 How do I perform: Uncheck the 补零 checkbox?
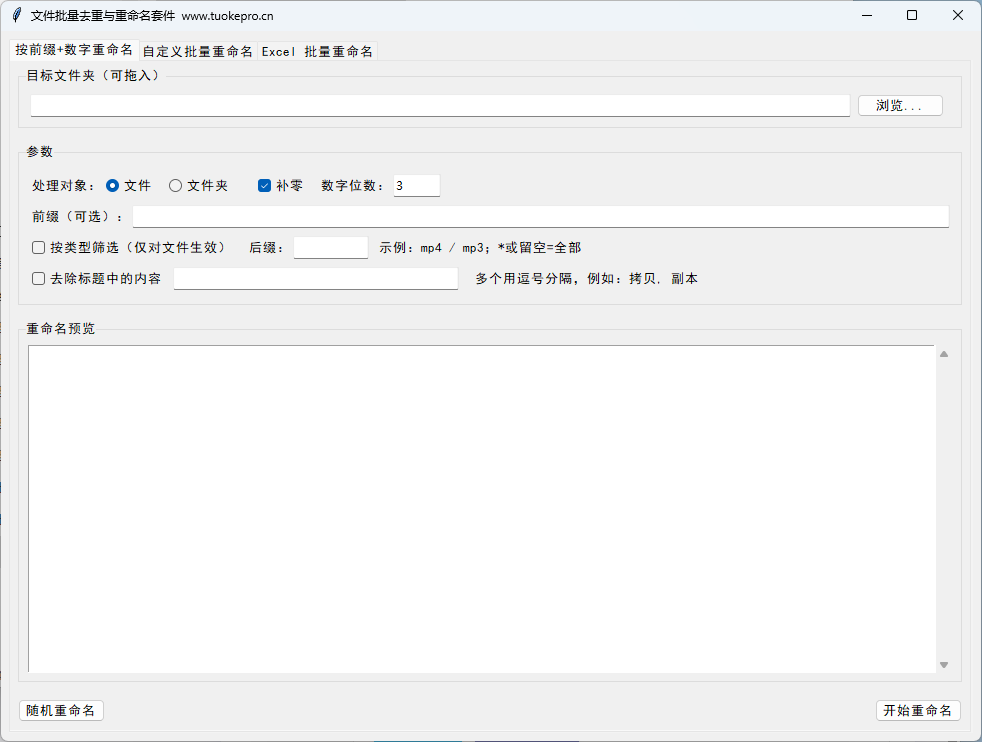pyautogui.click(x=263, y=185)
